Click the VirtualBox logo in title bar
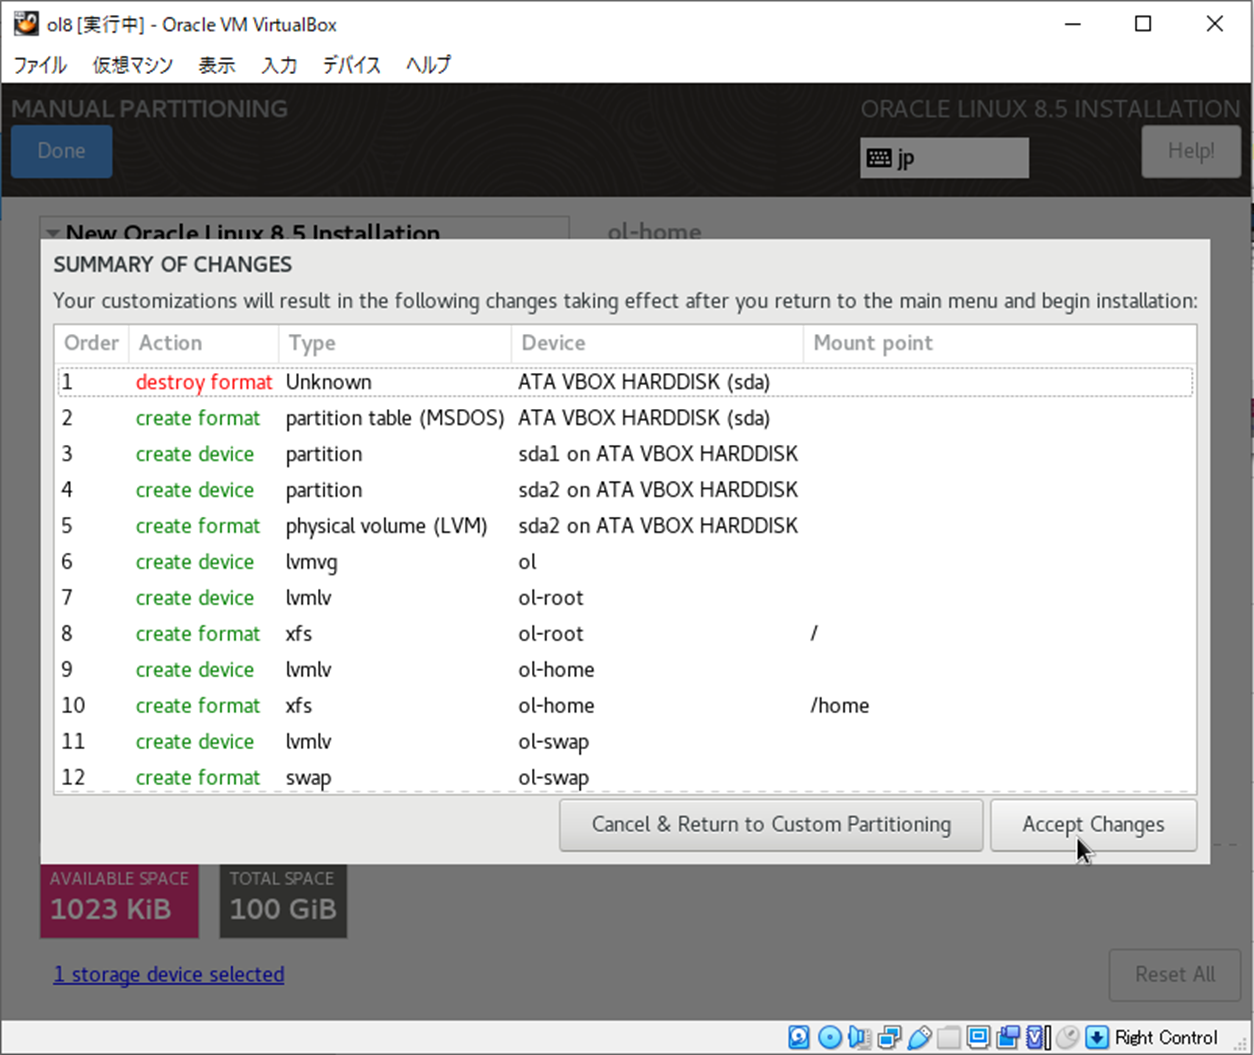The image size is (1254, 1055). pyautogui.click(x=26, y=23)
